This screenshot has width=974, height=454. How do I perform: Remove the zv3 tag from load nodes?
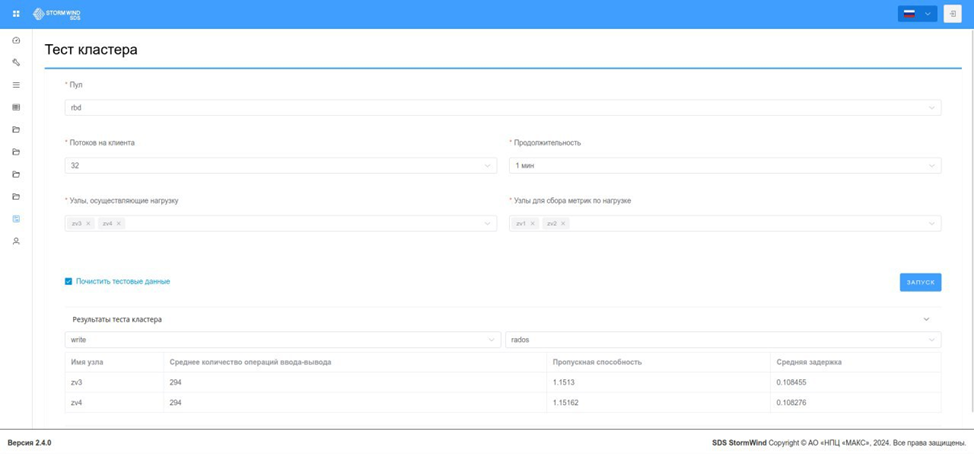[88, 224]
